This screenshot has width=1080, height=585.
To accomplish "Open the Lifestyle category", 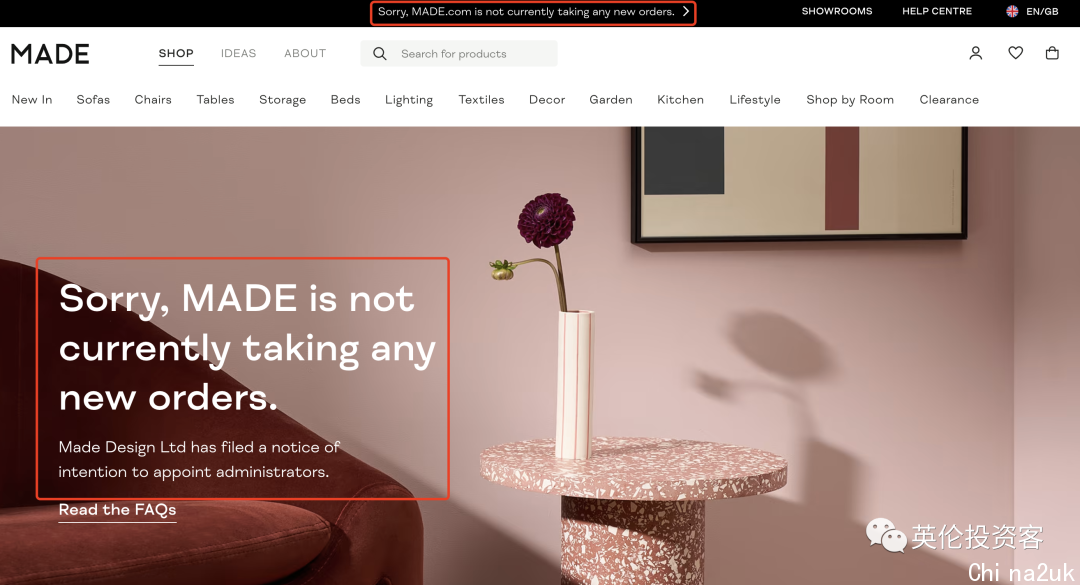I will pyautogui.click(x=755, y=100).
